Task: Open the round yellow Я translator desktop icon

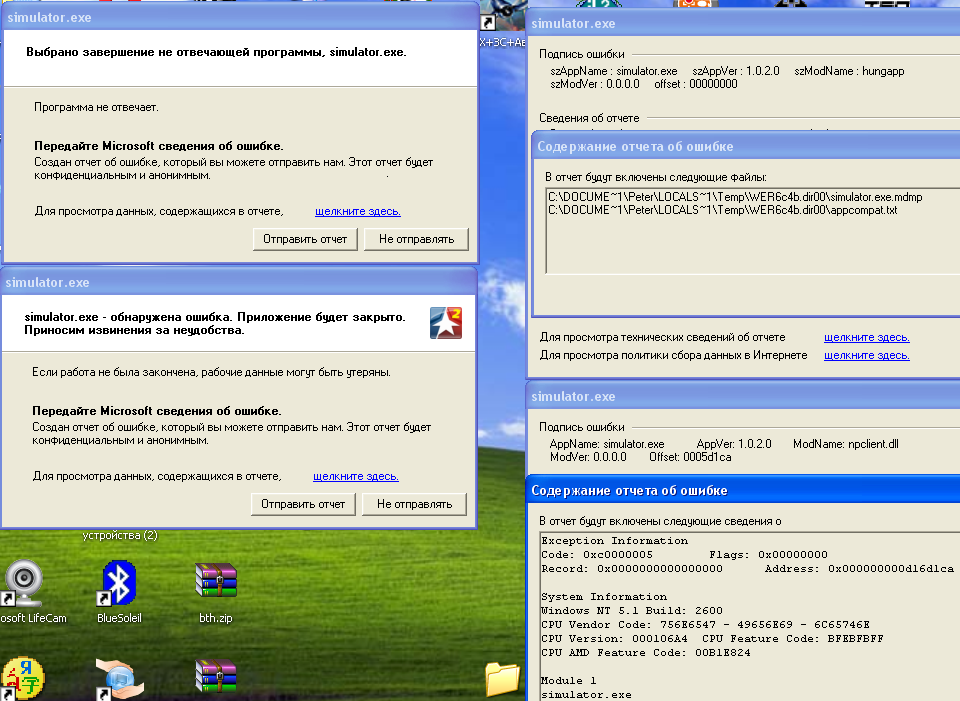Action: (23, 678)
